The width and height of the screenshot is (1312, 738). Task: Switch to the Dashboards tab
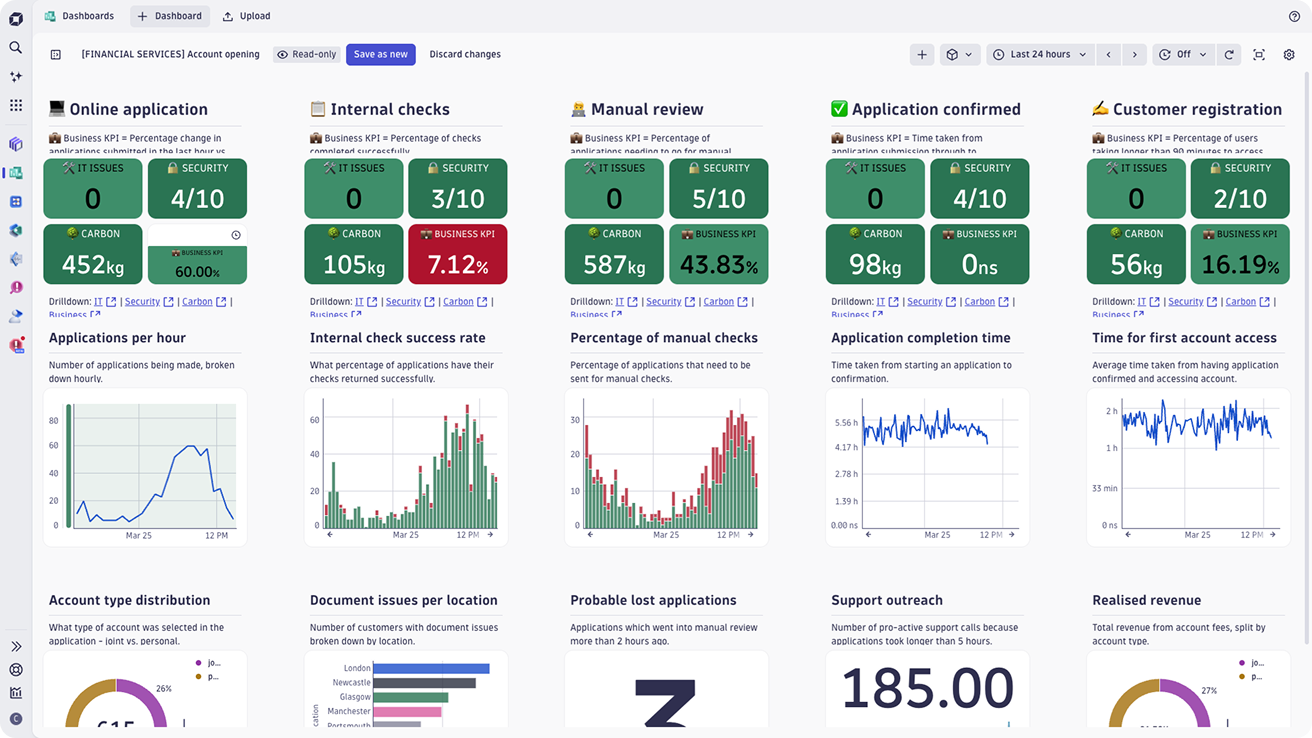[79, 17]
